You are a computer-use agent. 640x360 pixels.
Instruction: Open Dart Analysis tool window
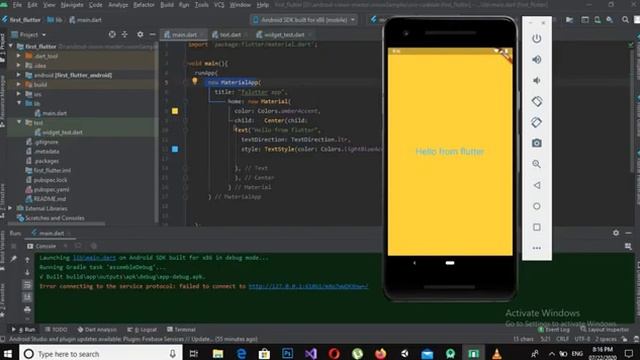(97, 329)
